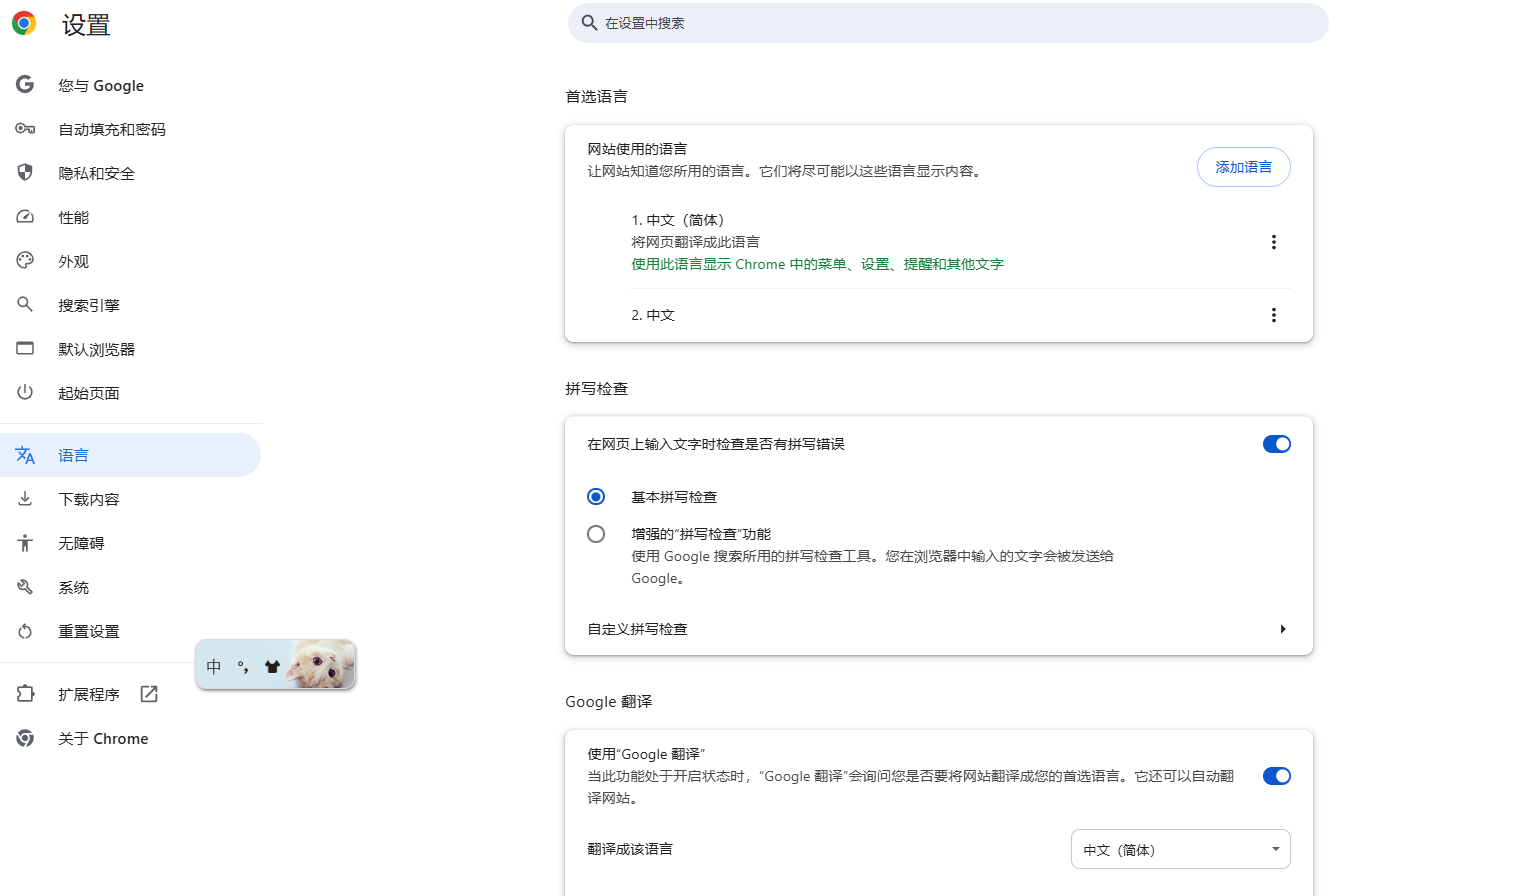This screenshot has height=896, width=1532.
Task: Select 语言 in sidebar
Action: [130, 455]
